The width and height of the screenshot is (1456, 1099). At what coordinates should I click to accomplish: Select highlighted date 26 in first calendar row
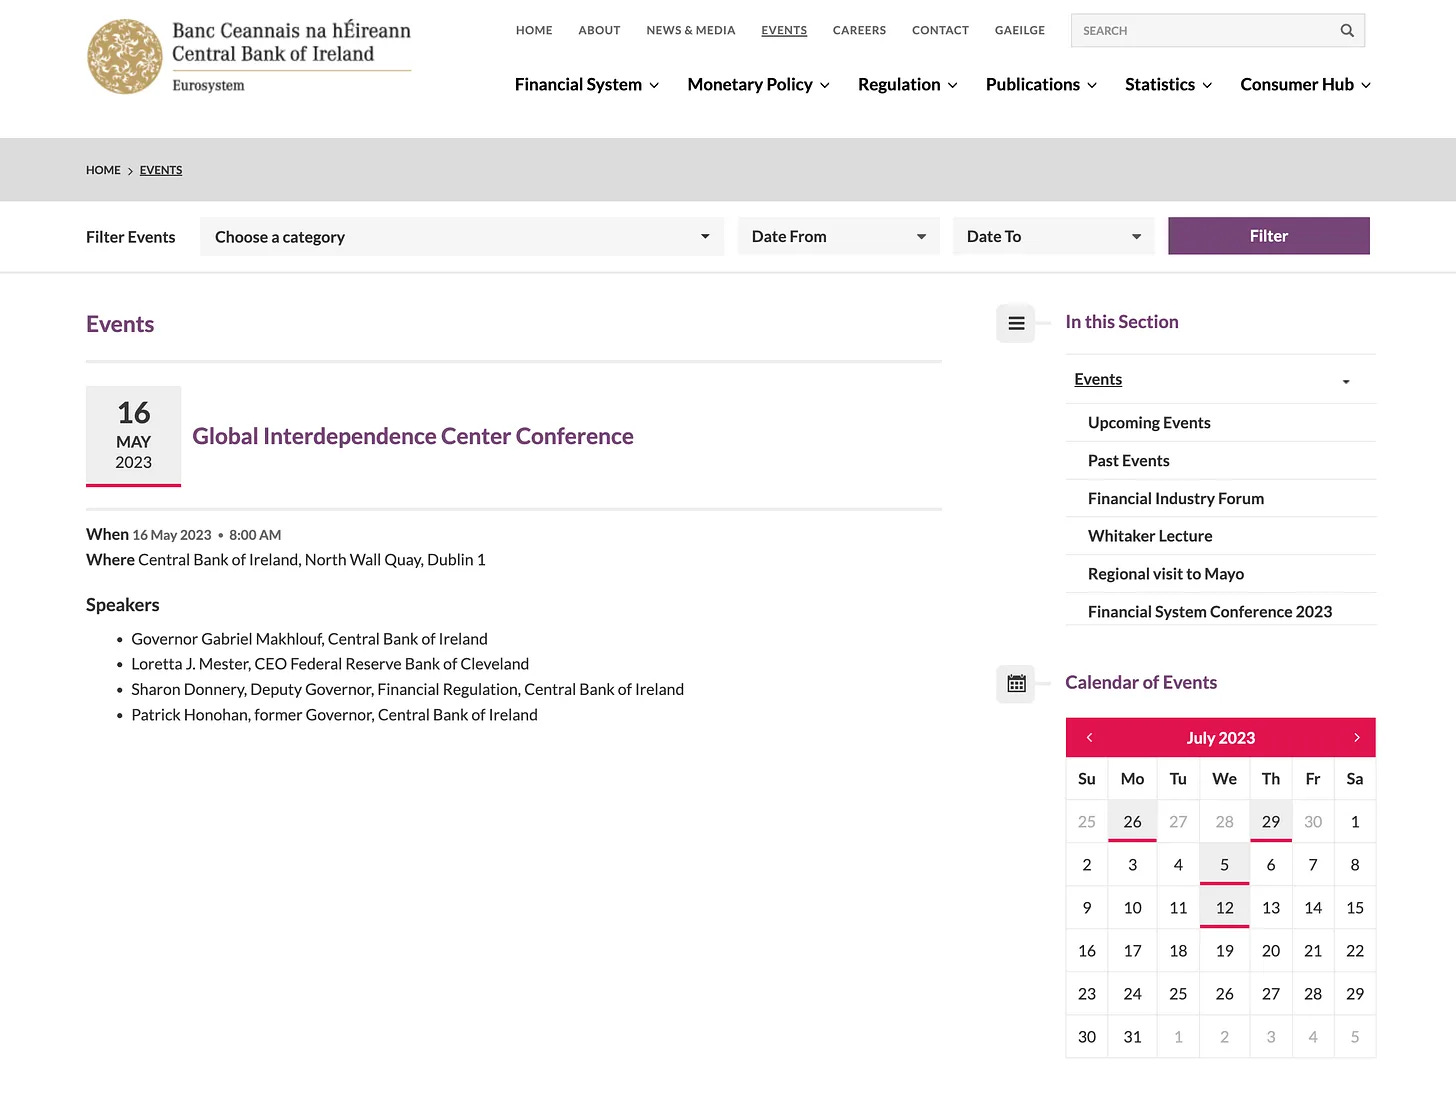pos(1132,822)
